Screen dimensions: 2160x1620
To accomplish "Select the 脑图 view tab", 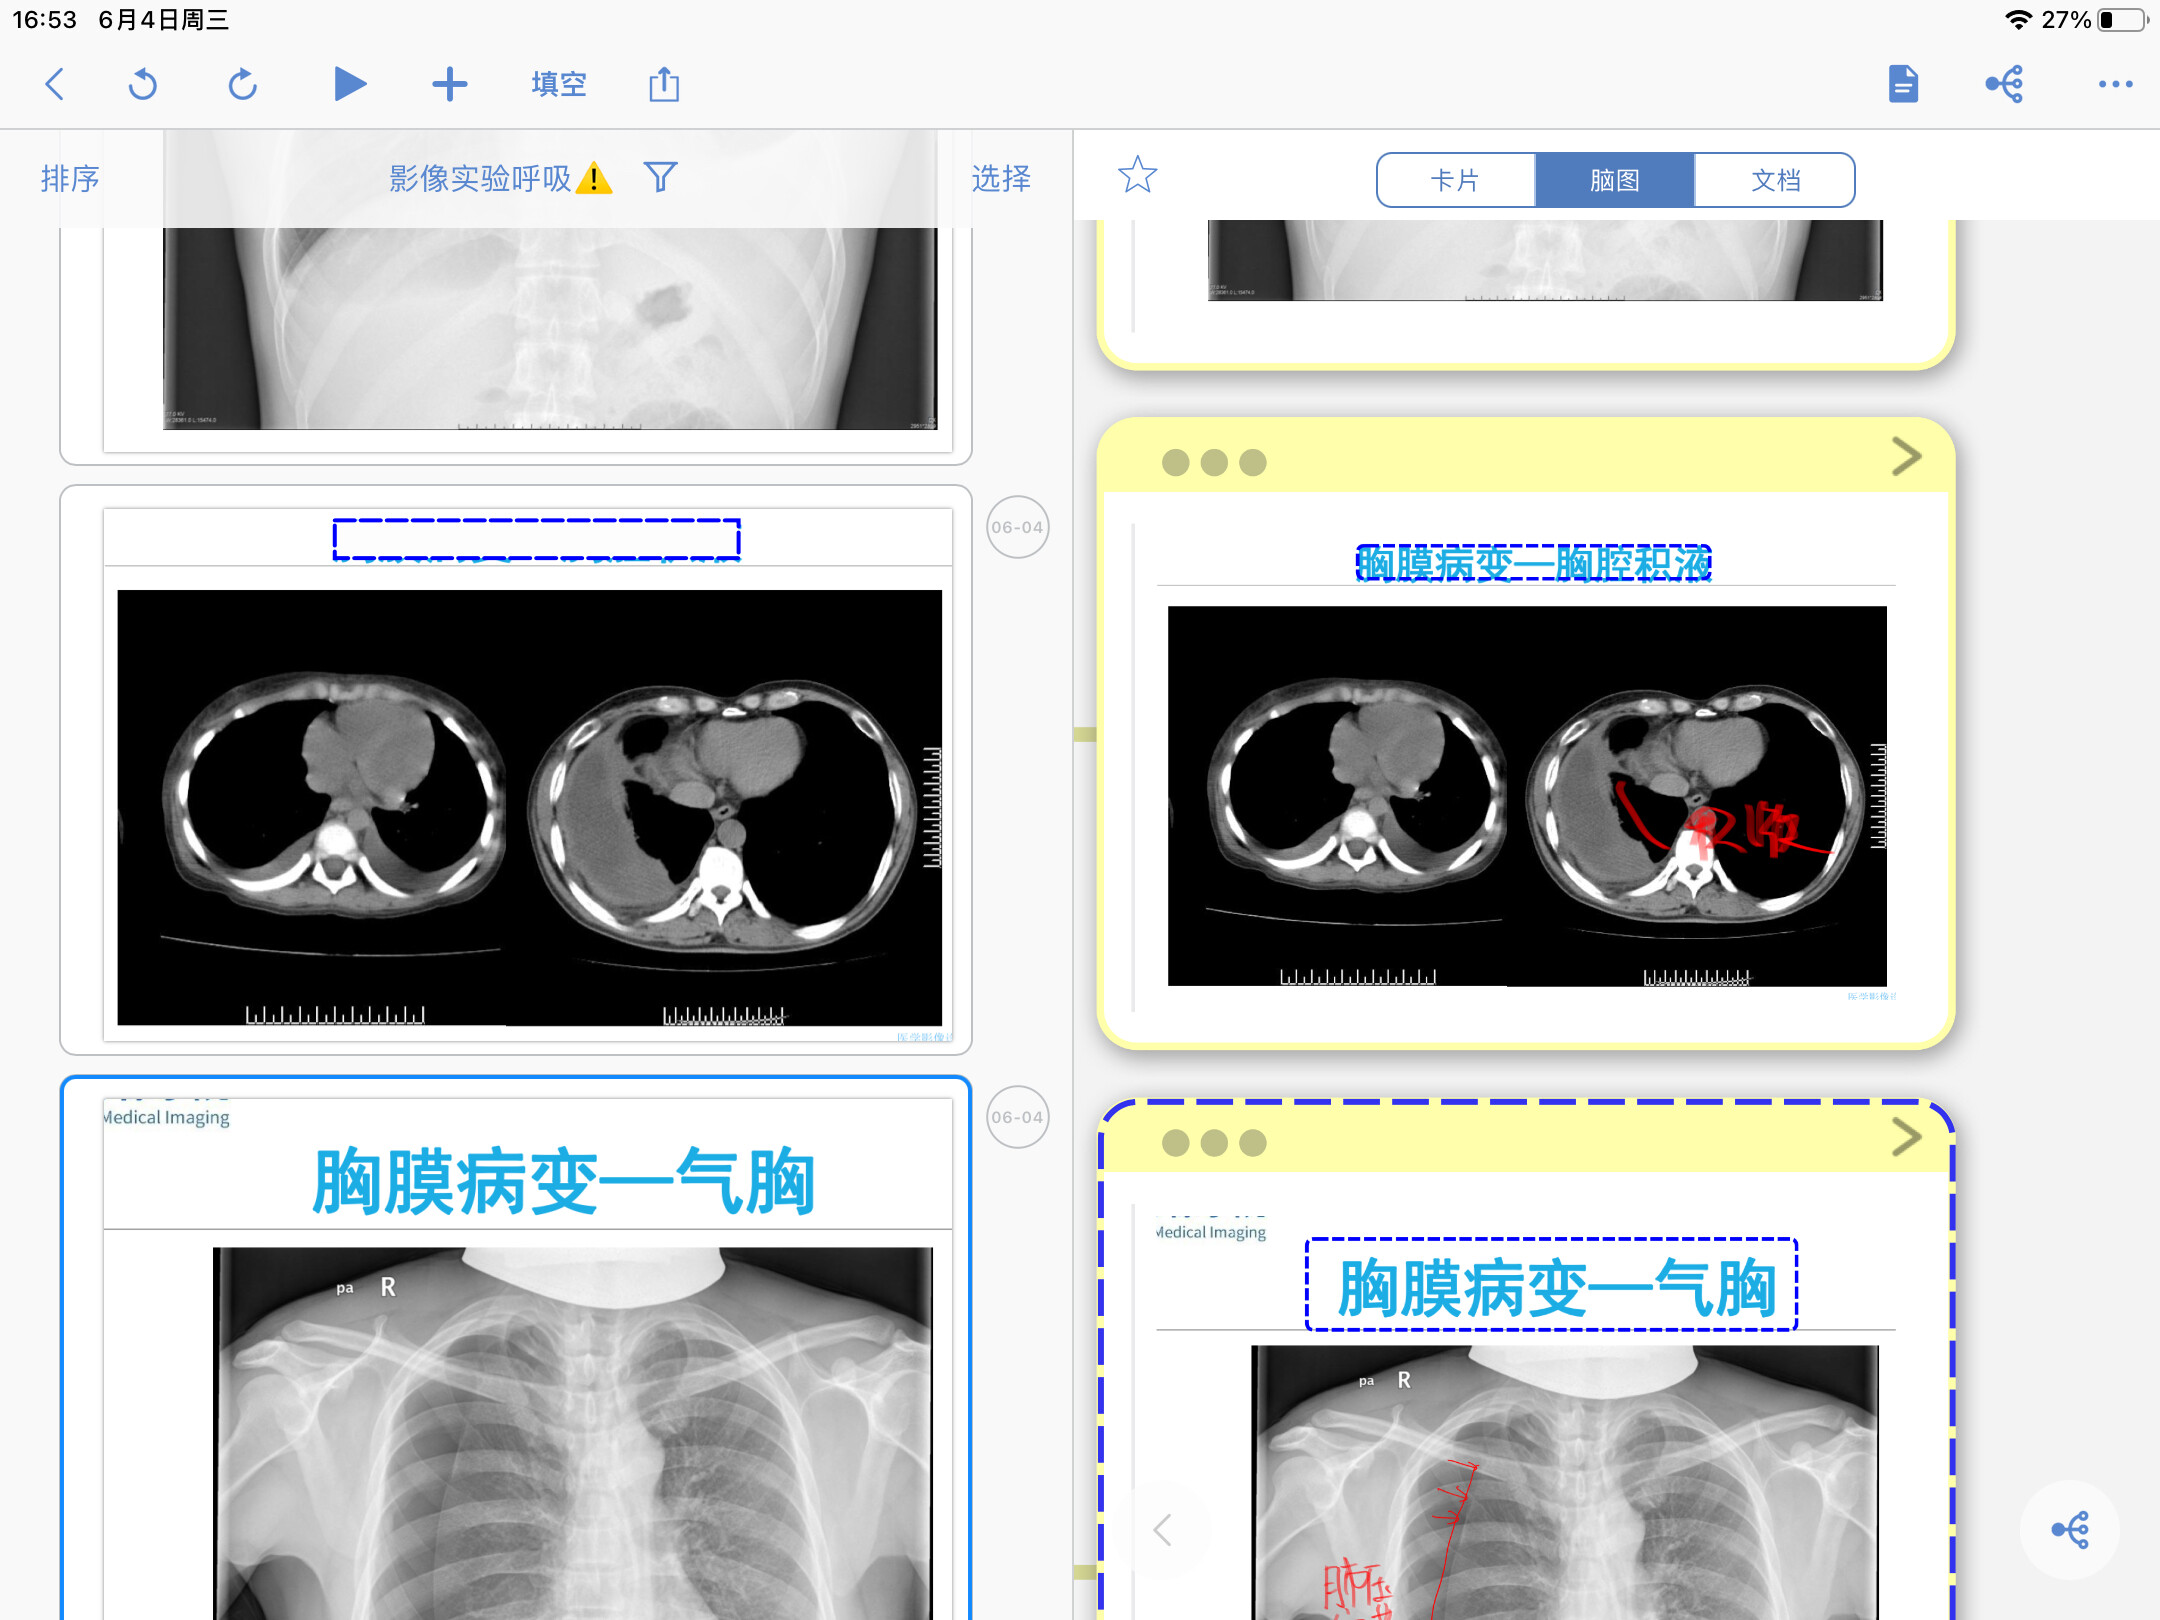I will point(1615,180).
